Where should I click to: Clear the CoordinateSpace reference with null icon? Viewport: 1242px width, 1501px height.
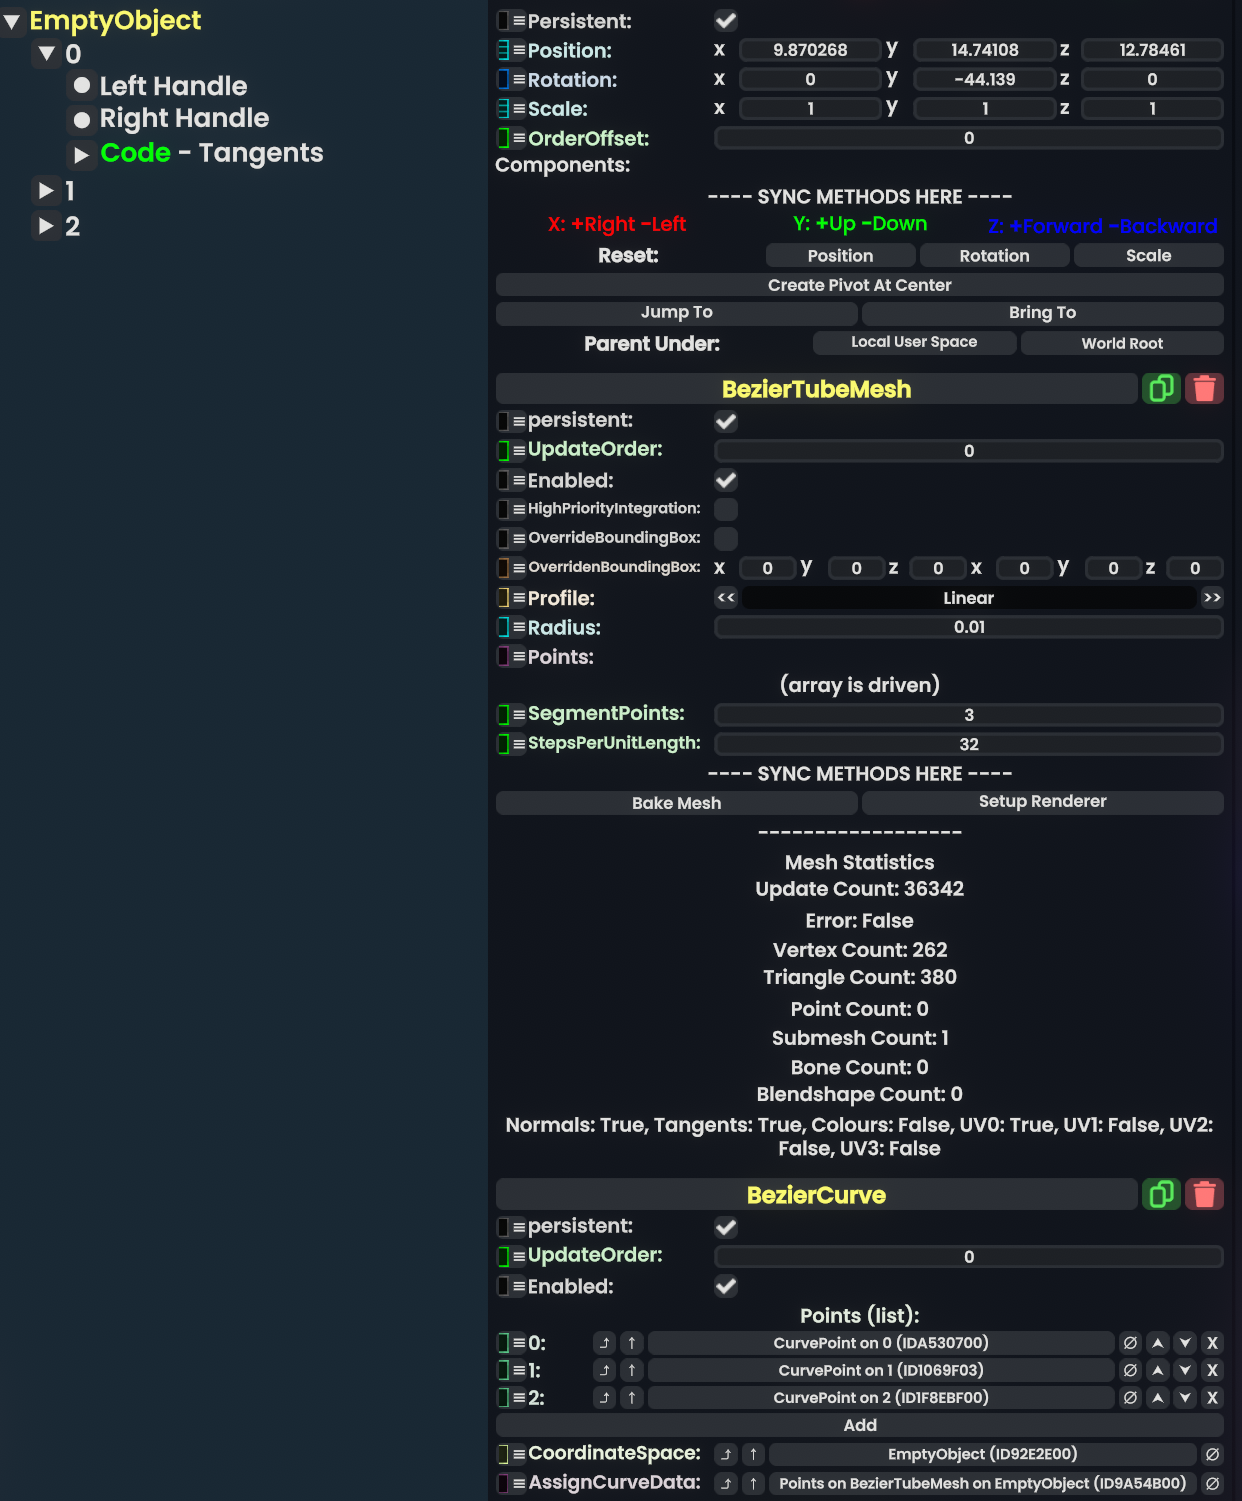pos(1212,1454)
